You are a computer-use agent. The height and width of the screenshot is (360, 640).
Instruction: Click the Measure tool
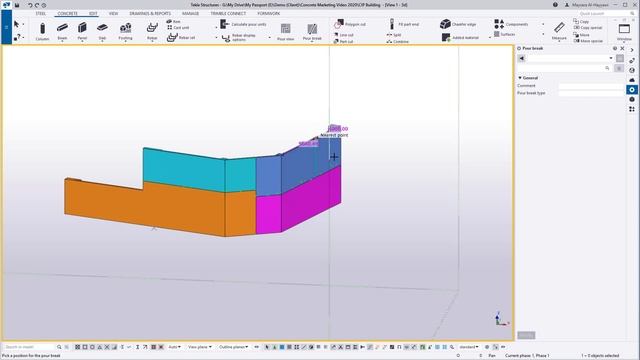coord(559,31)
